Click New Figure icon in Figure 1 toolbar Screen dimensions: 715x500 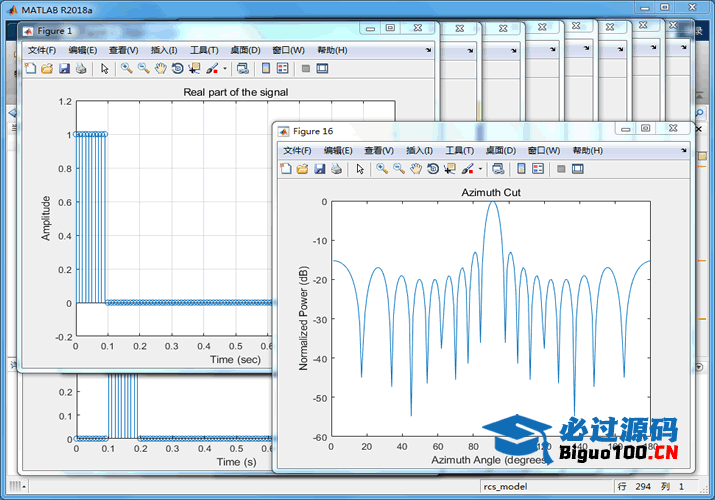pos(31,68)
